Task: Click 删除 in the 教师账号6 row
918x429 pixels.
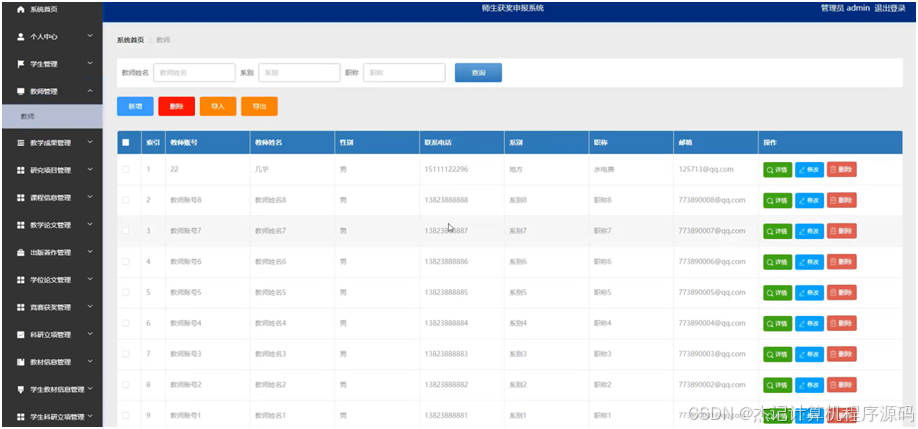Action: [x=841, y=262]
